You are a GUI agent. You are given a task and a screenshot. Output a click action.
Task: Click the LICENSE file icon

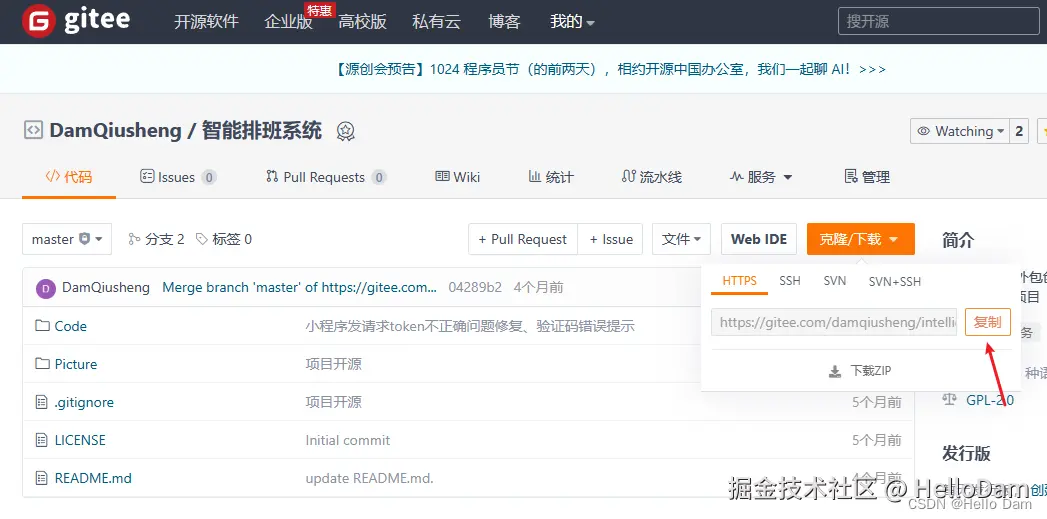[42, 440]
